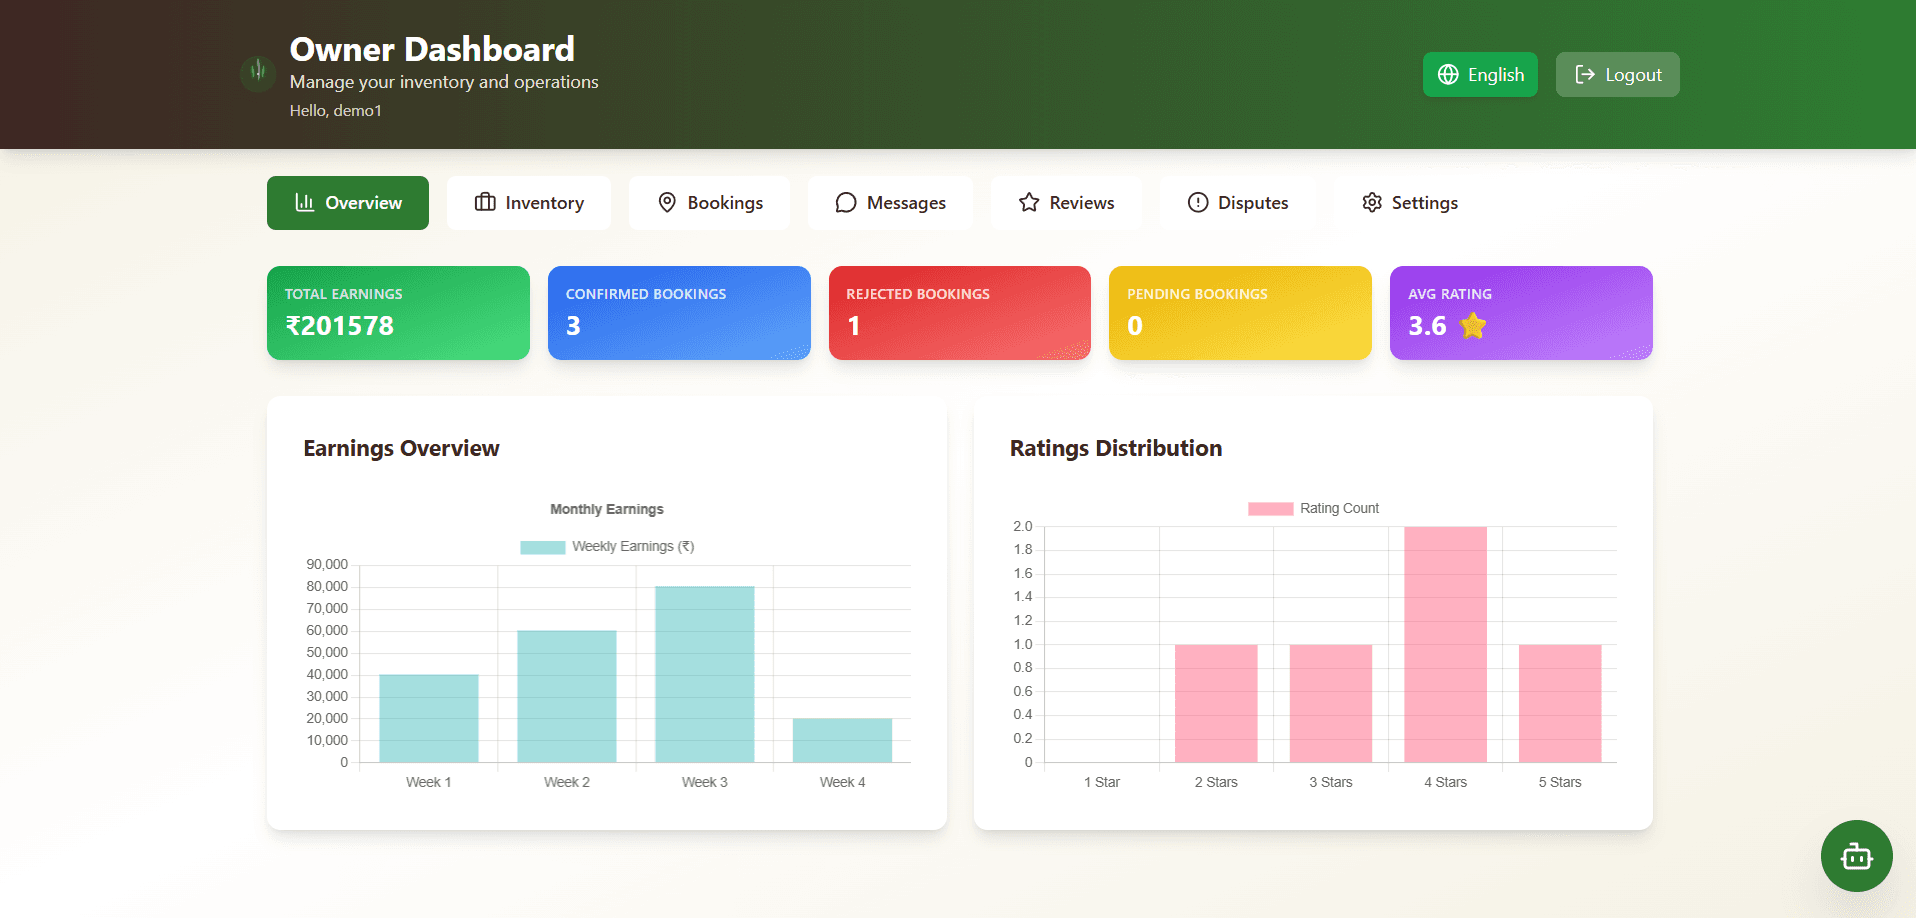Open the English language selector
Image resolution: width=1916 pixels, height=918 pixels.
pos(1480,75)
